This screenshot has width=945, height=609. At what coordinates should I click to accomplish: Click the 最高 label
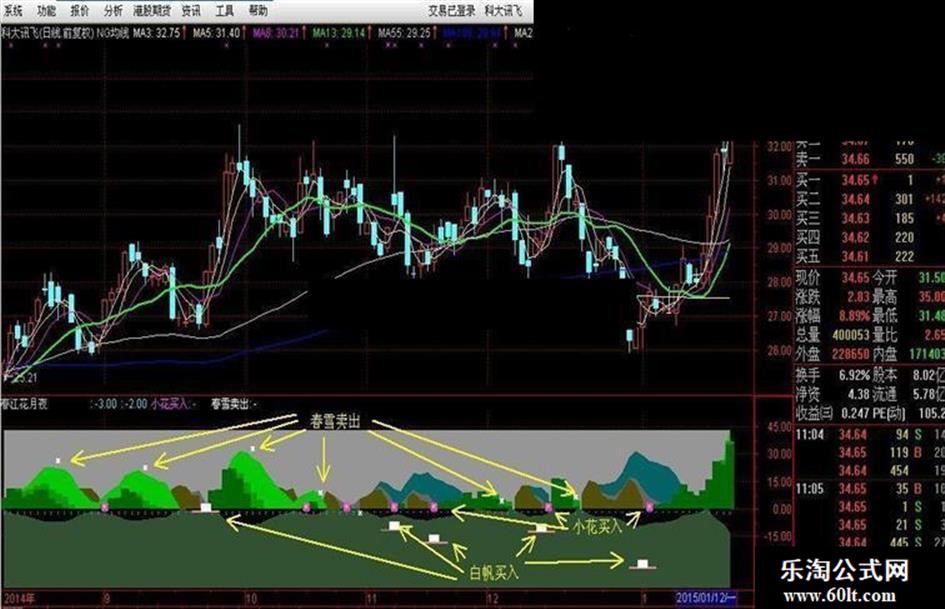885,297
